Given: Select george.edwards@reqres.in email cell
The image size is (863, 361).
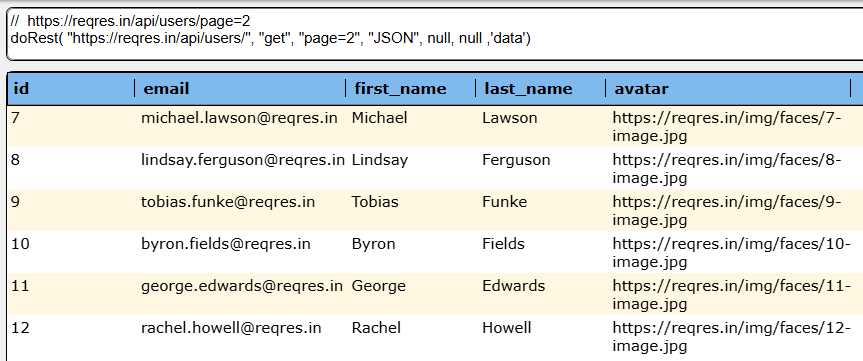Looking at the screenshot, I should pyautogui.click(x=242, y=286).
